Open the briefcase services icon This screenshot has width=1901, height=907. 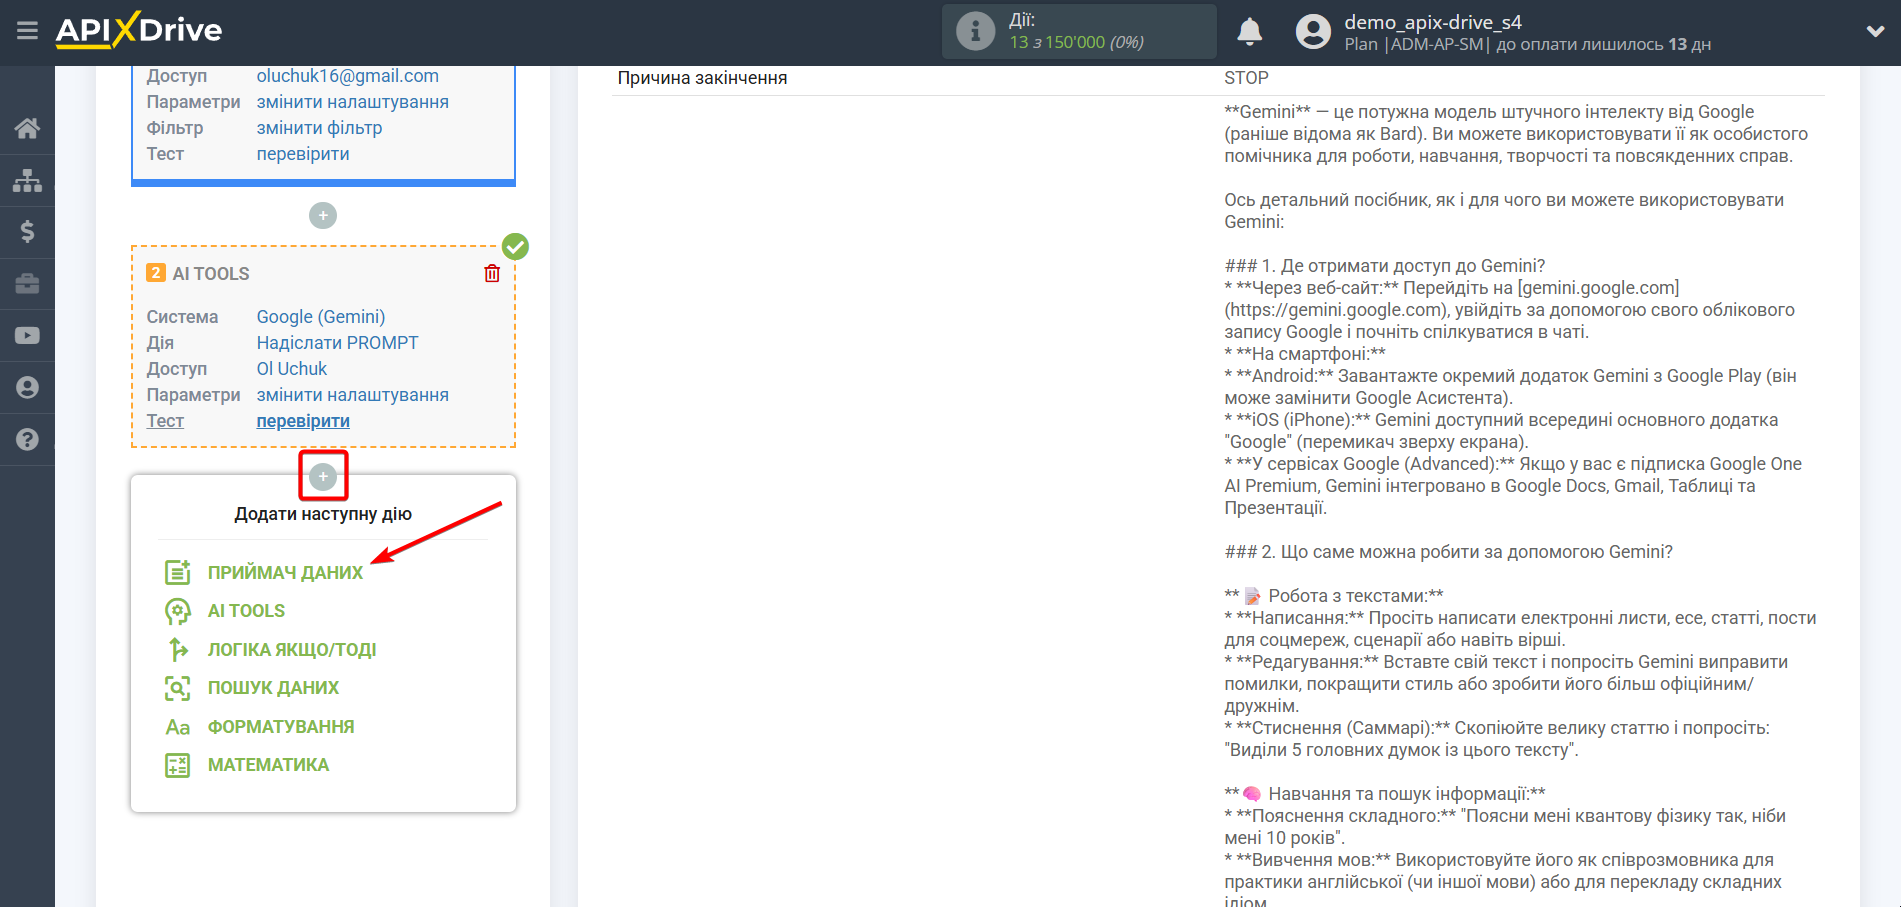click(27, 284)
